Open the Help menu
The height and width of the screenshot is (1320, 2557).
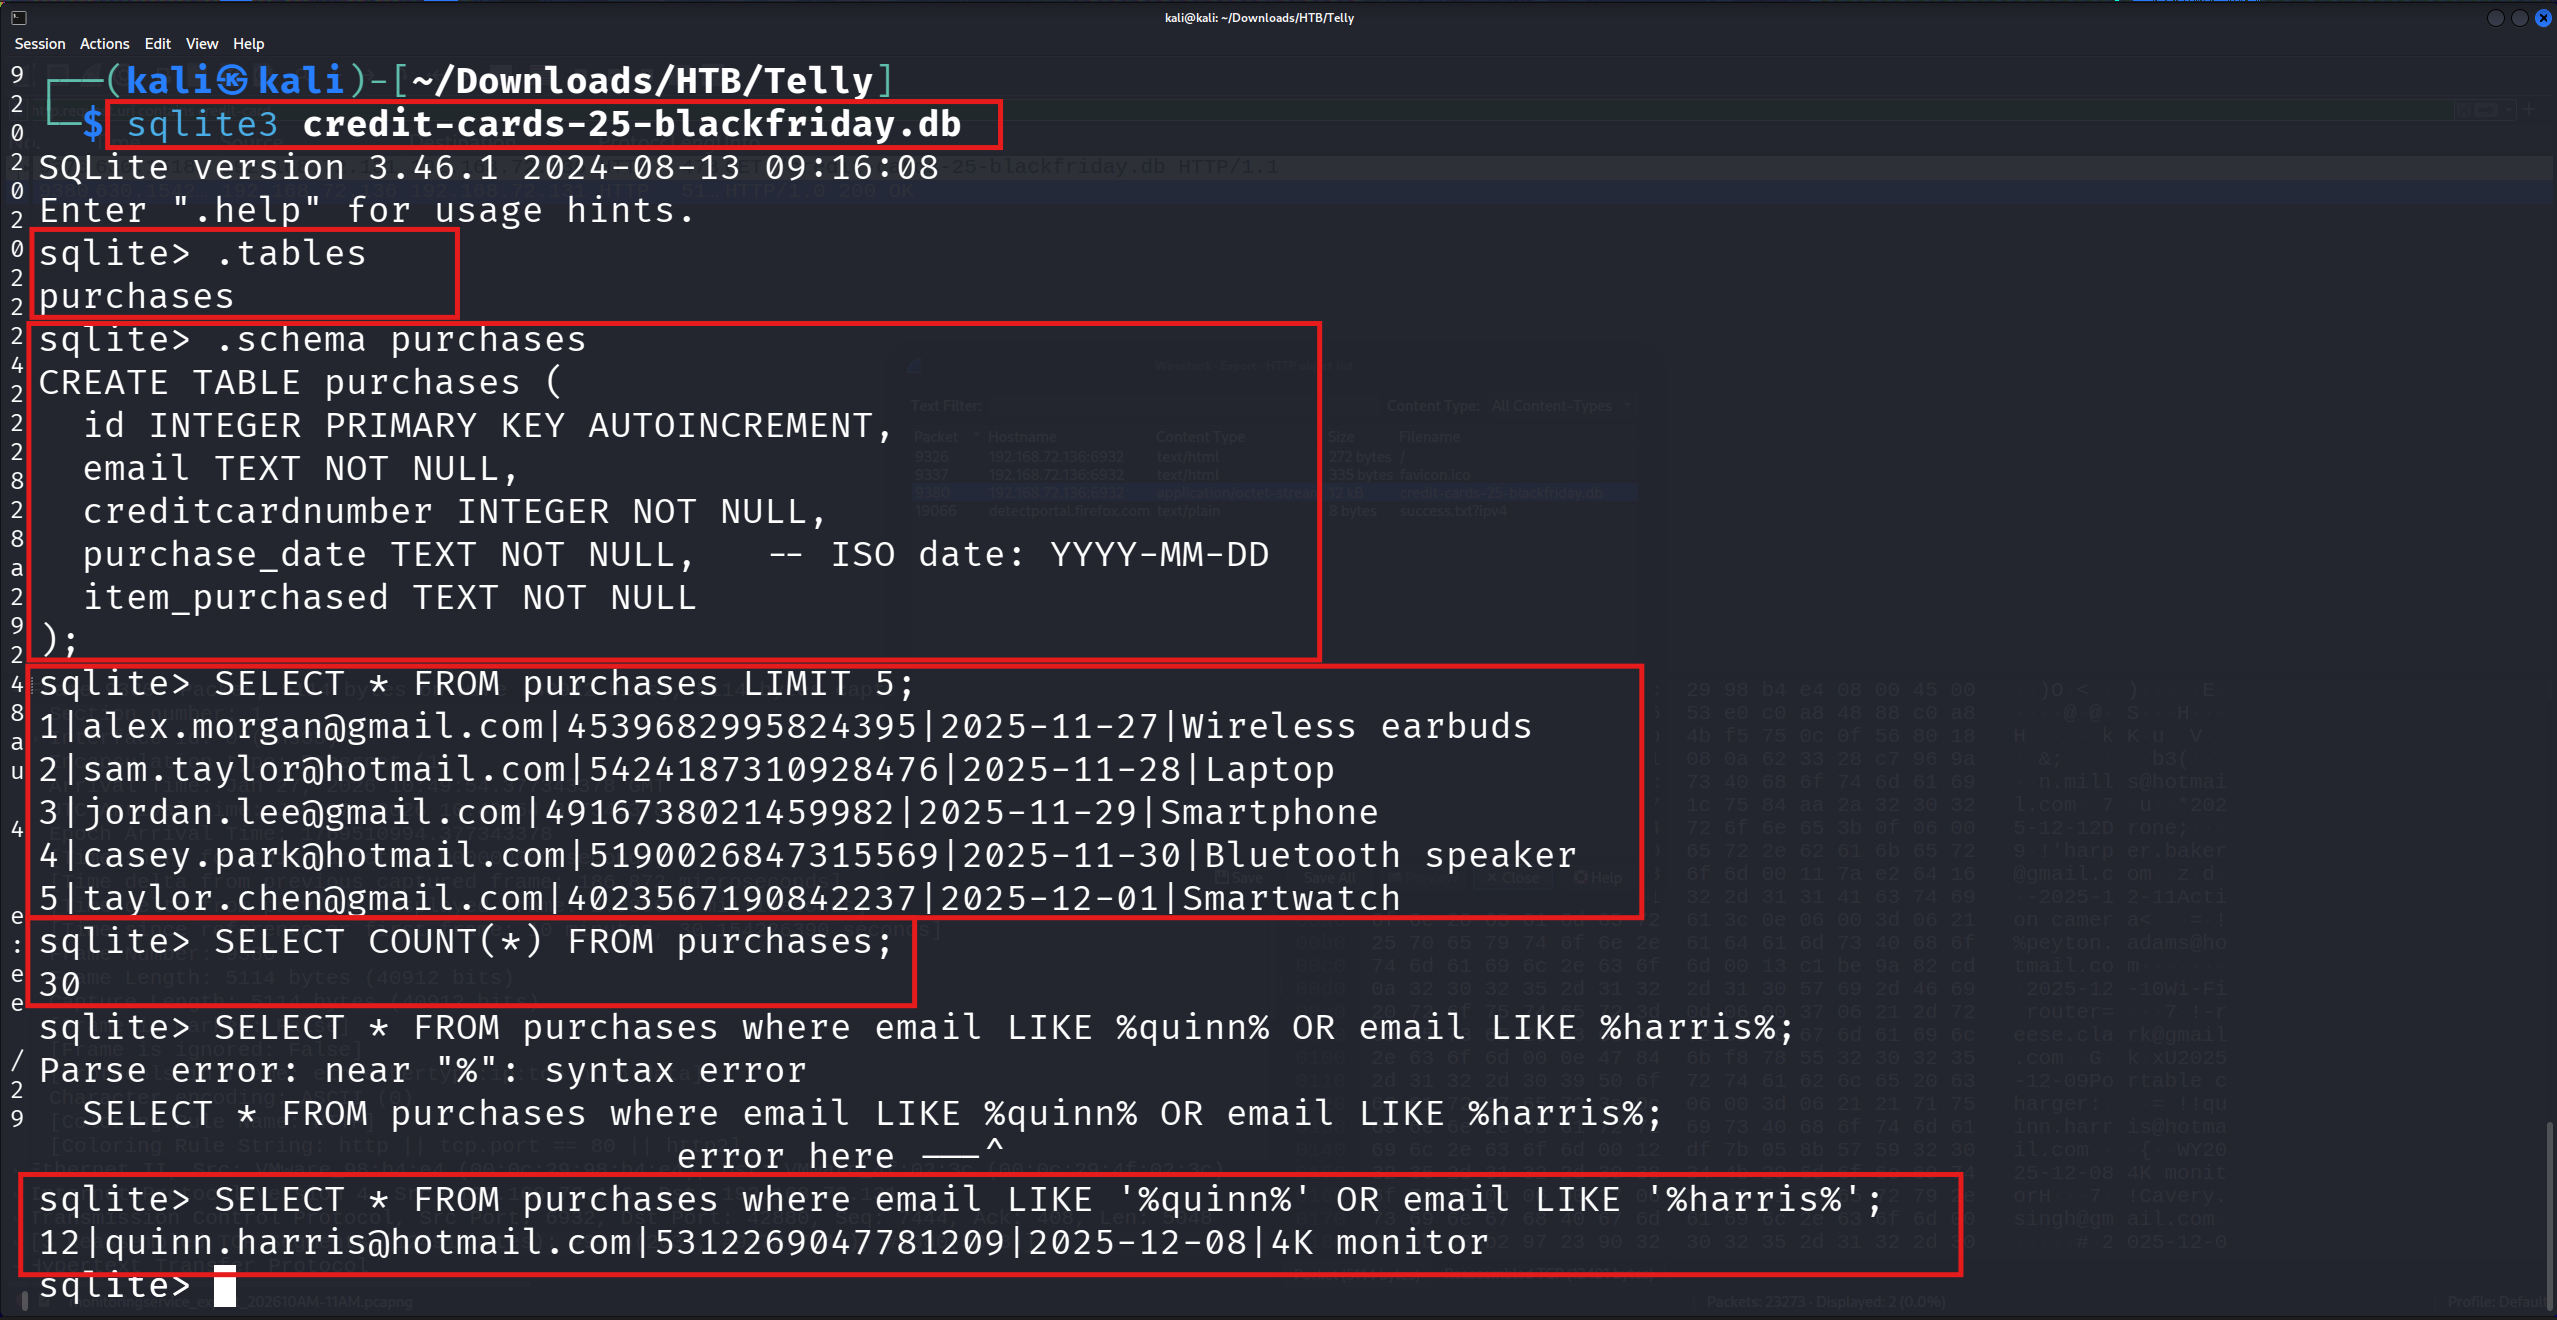[248, 44]
